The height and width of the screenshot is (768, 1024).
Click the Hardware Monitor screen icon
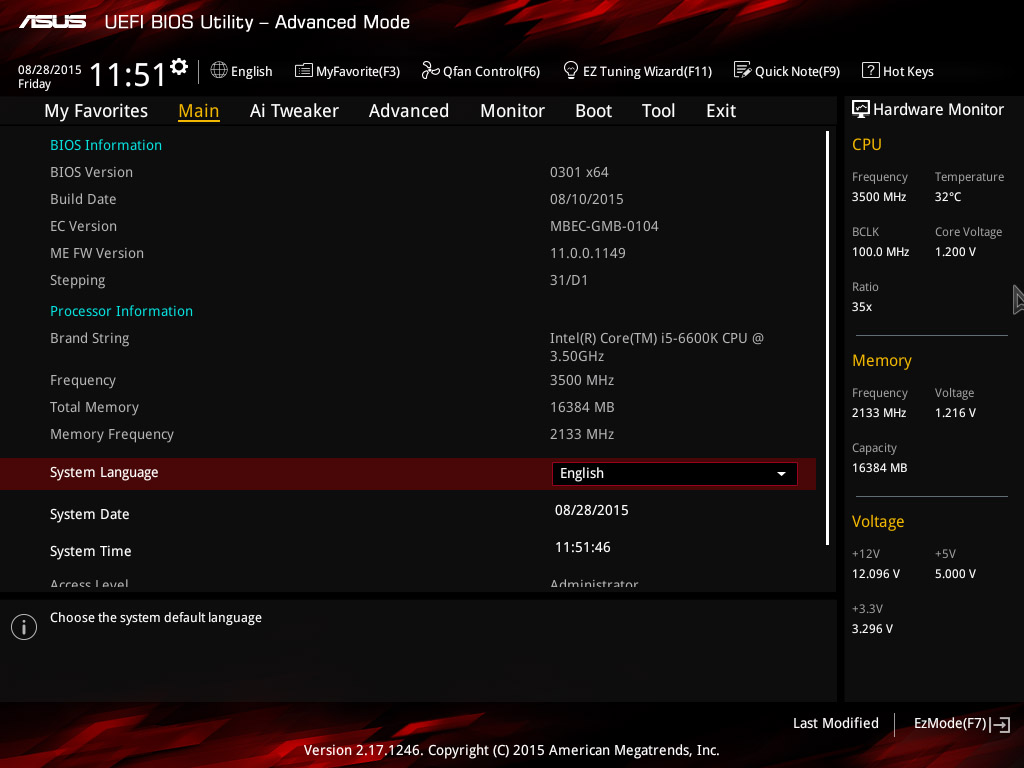861,109
